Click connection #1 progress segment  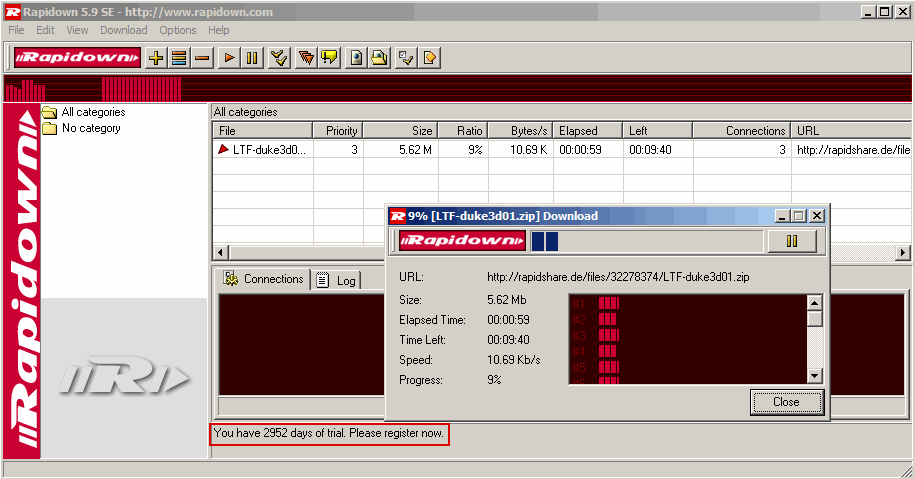tap(609, 303)
